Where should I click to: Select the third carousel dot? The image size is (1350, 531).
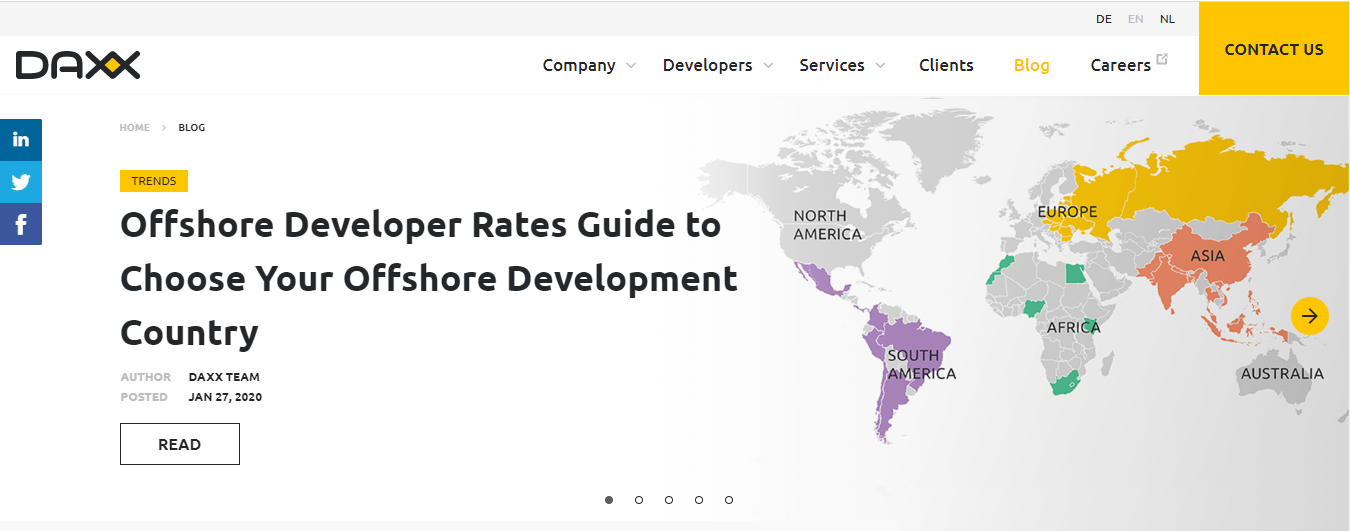click(669, 500)
